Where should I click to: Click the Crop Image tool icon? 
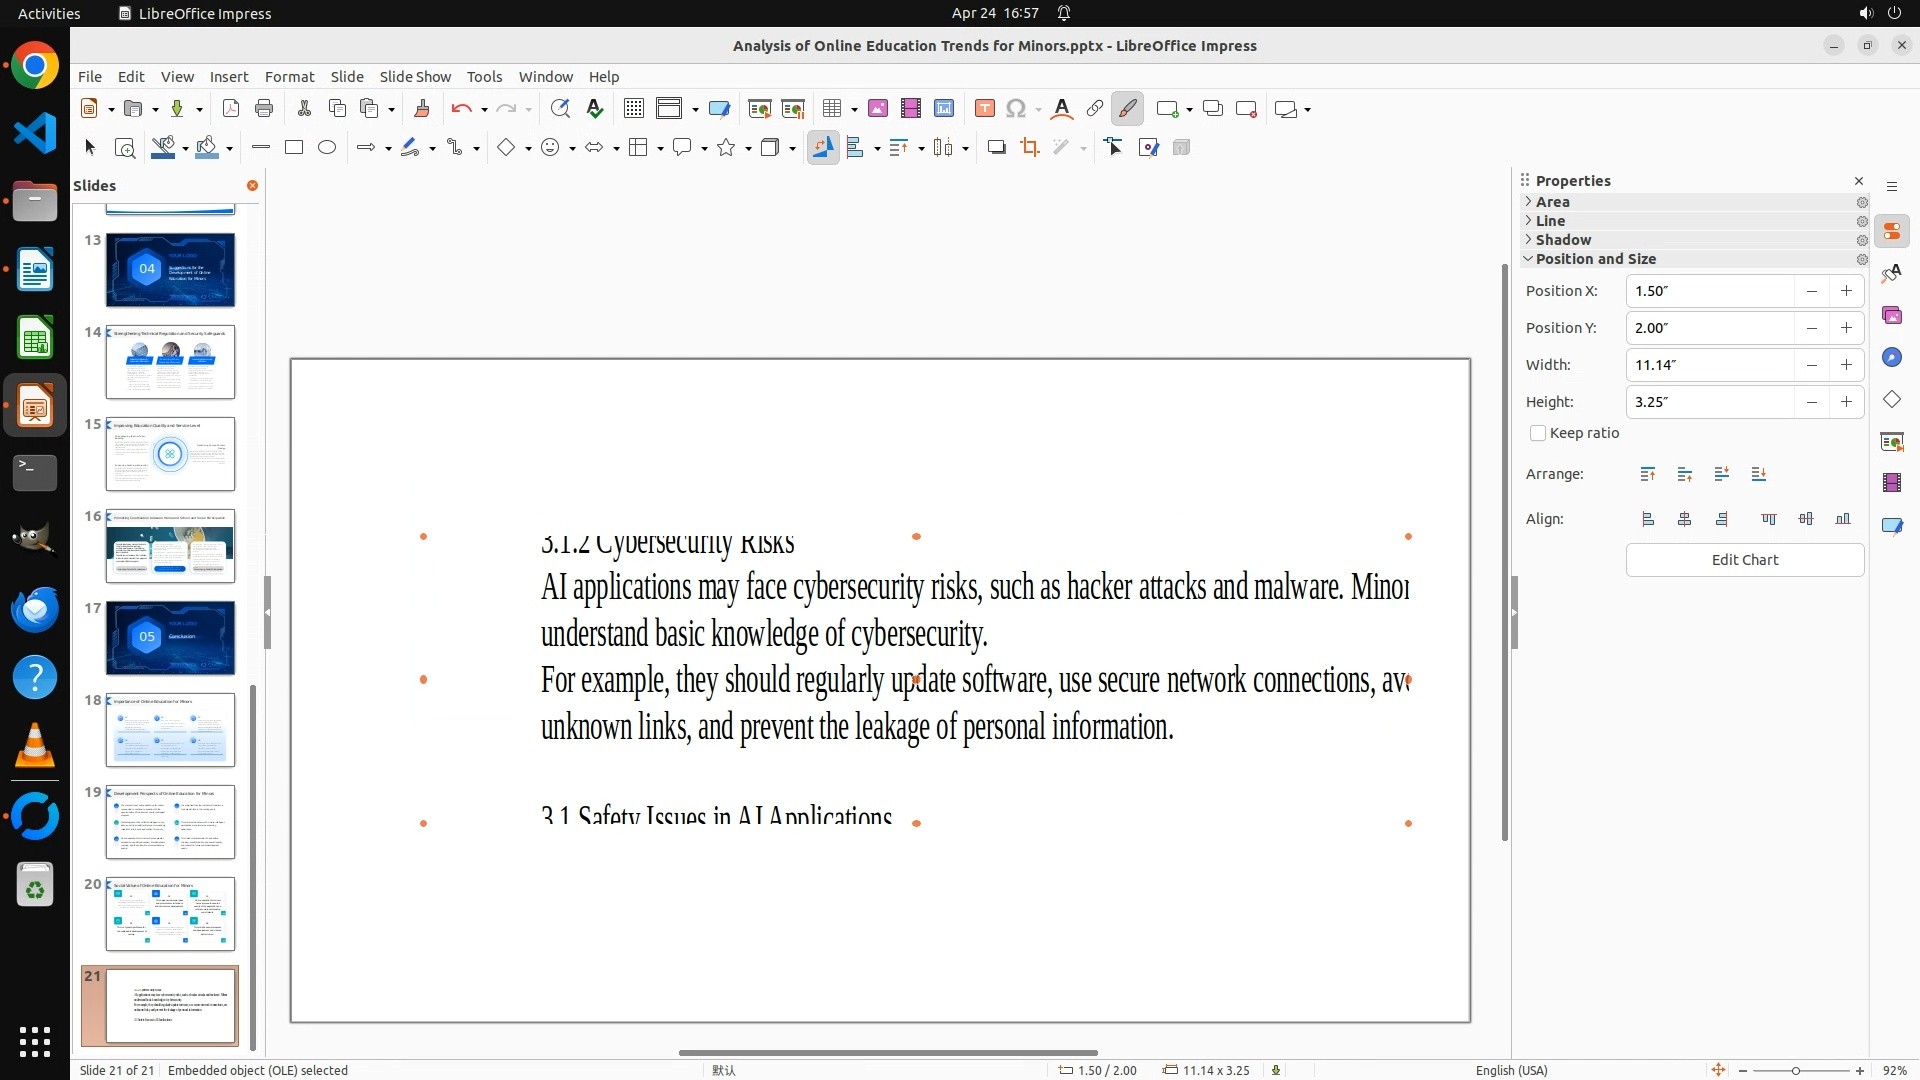coord(1030,148)
